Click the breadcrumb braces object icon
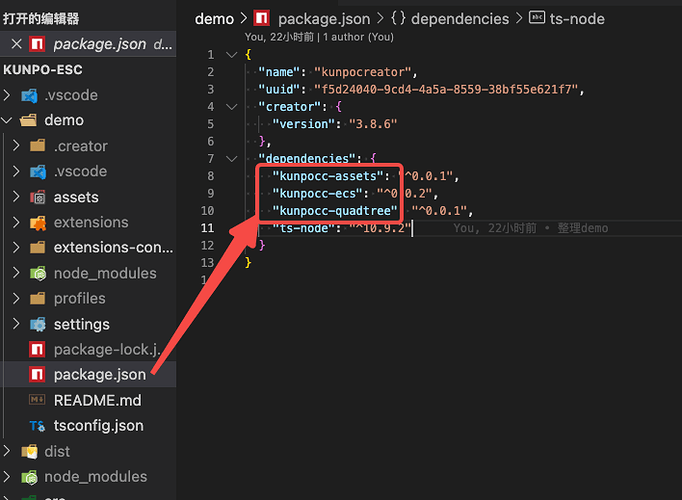Image resolution: width=682 pixels, height=500 pixels. [x=398, y=18]
